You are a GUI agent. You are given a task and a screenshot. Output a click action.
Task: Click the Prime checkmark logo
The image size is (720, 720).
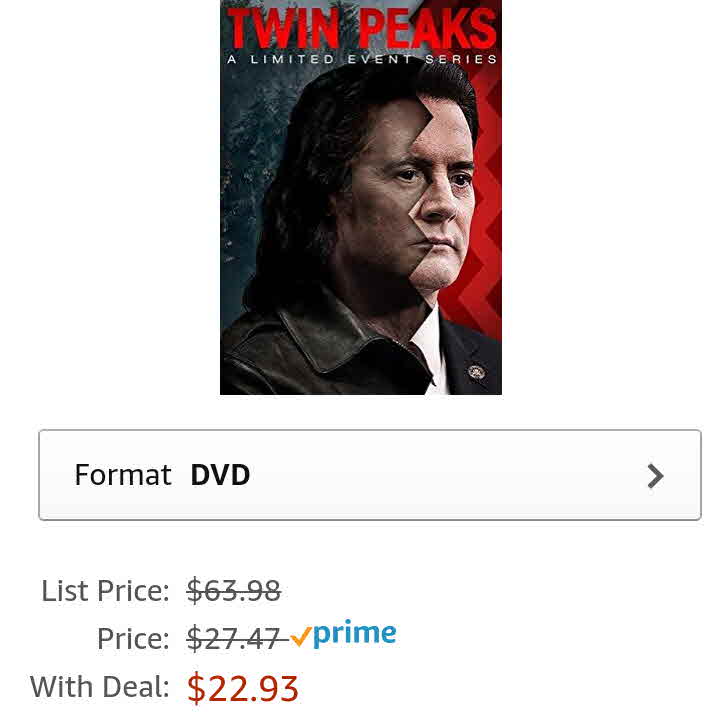tap(343, 634)
